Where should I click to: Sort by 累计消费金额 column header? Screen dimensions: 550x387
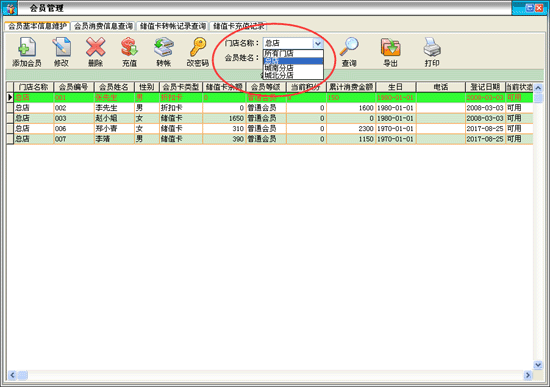351,87
